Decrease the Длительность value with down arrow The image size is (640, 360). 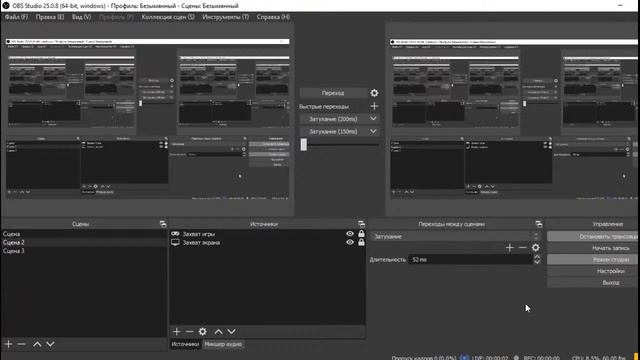click(537, 262)
